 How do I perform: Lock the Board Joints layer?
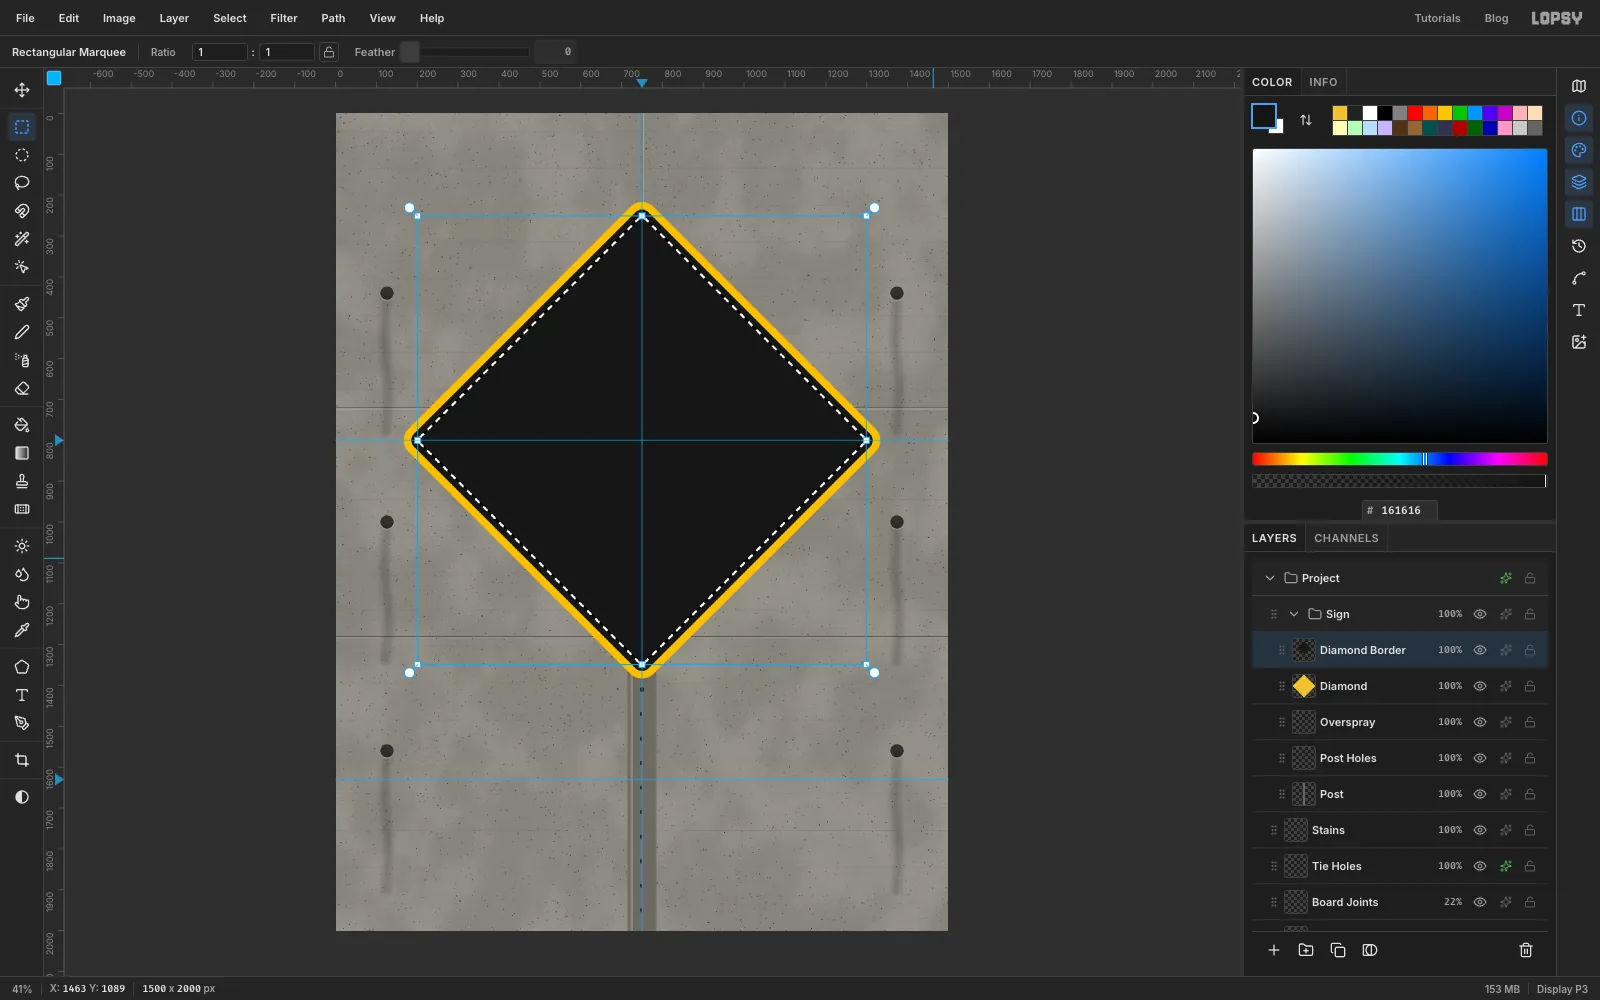click(x=1530, y=902)
